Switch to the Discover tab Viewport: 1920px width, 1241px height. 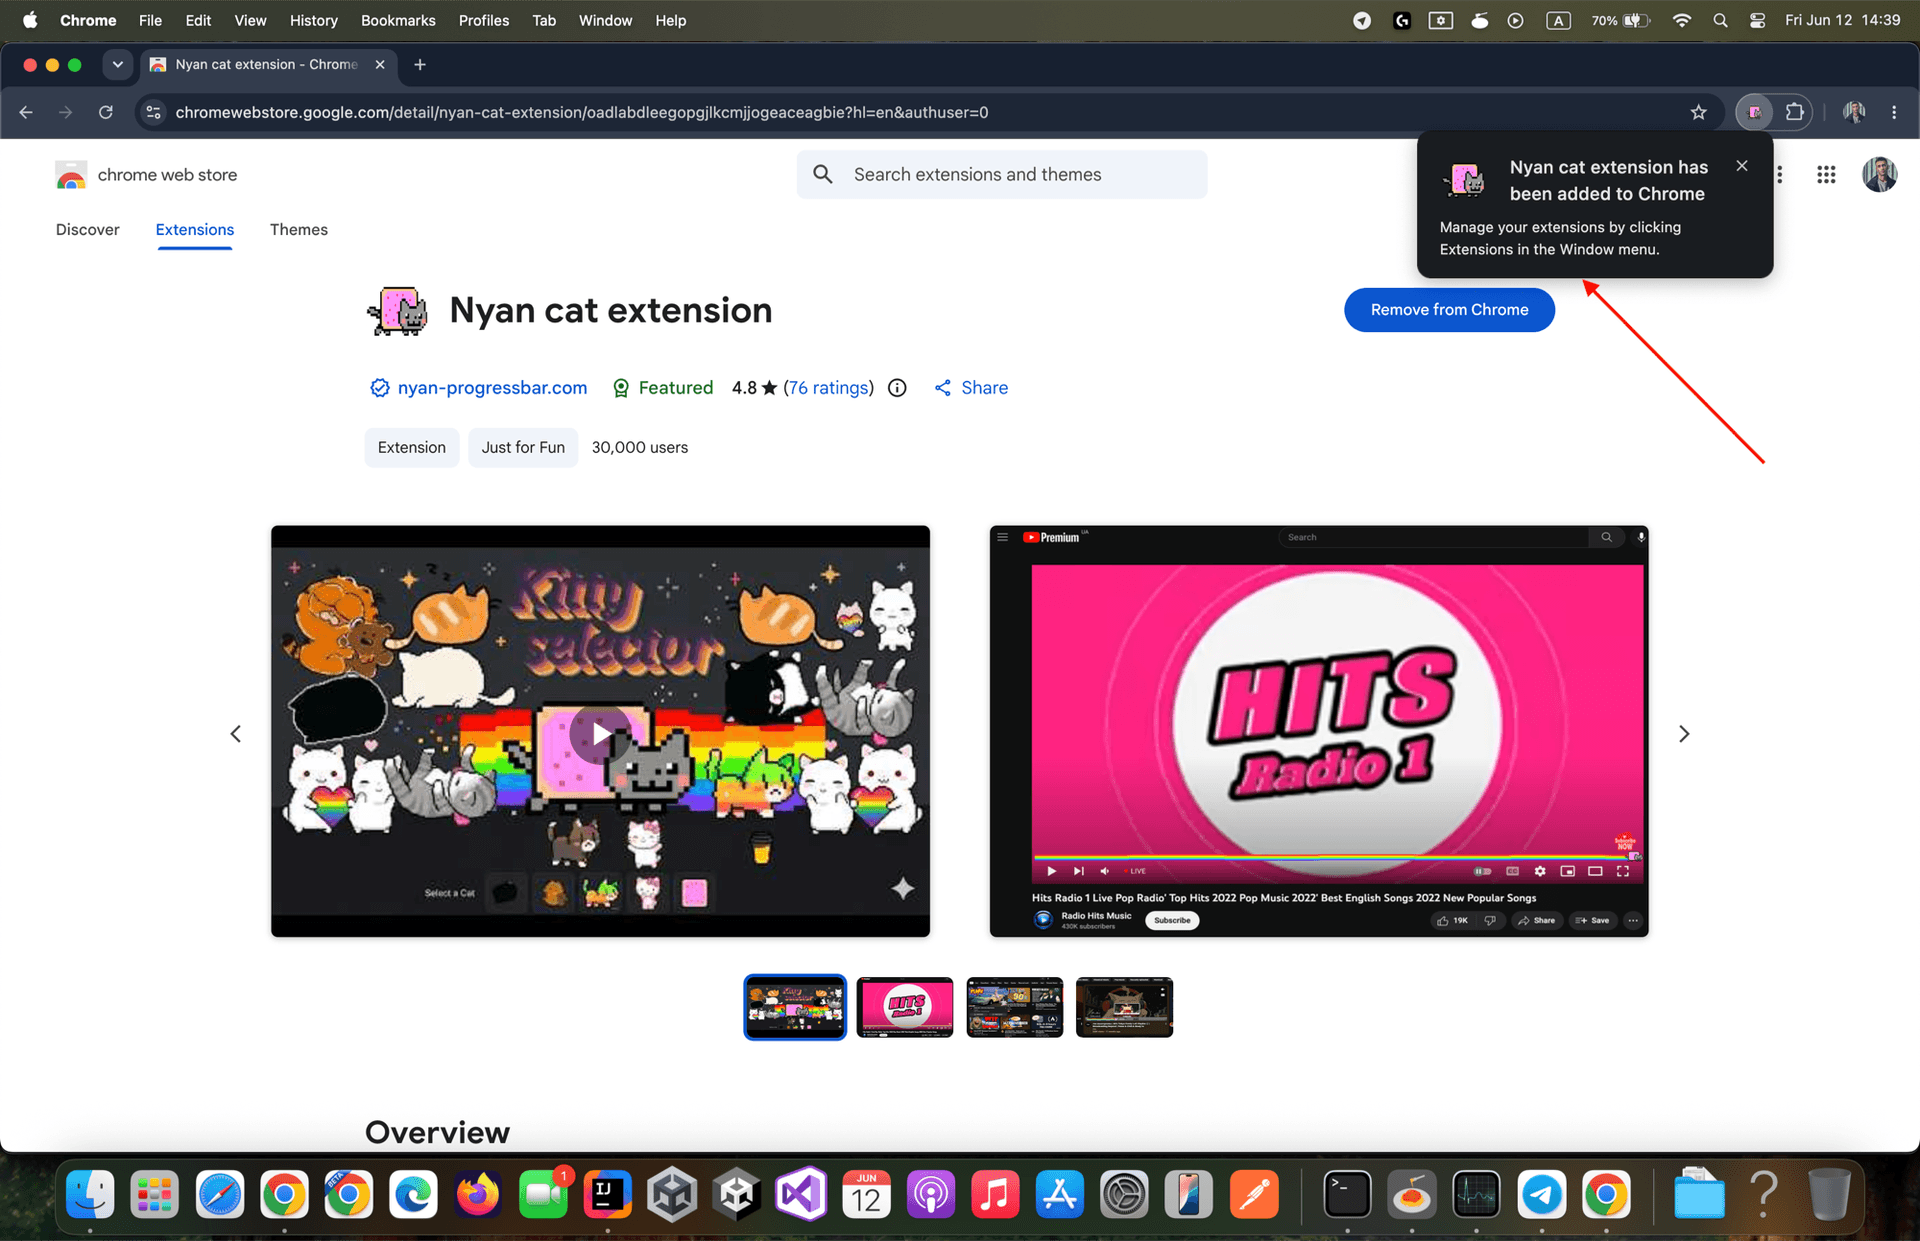coord(87,230)
